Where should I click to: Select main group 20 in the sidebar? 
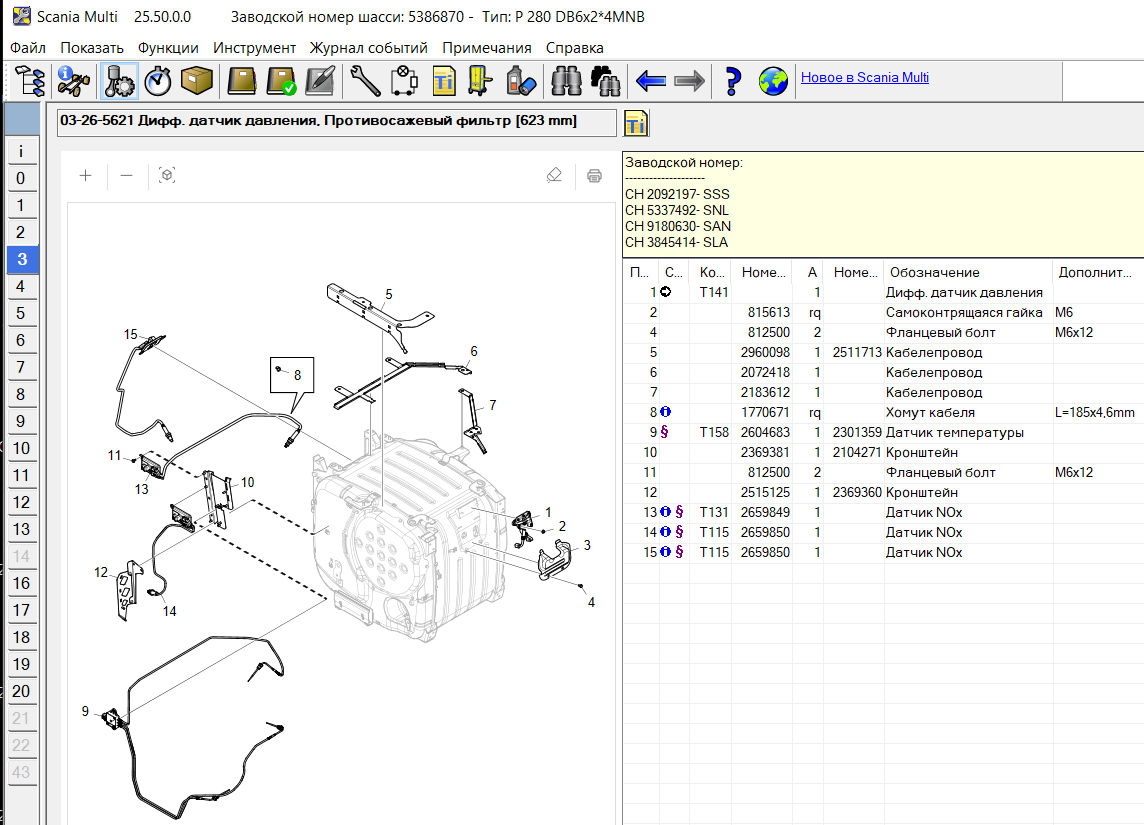tap(21, 691)
